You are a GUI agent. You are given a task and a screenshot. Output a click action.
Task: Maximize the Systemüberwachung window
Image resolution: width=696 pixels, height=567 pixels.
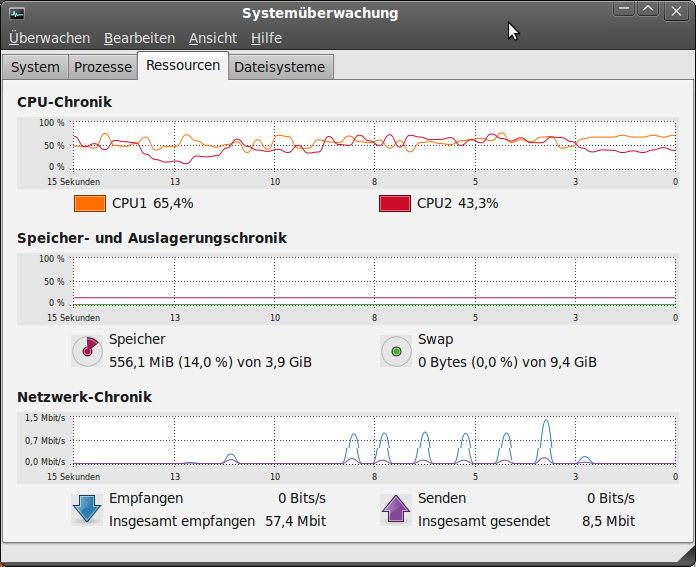coord(648,9)
